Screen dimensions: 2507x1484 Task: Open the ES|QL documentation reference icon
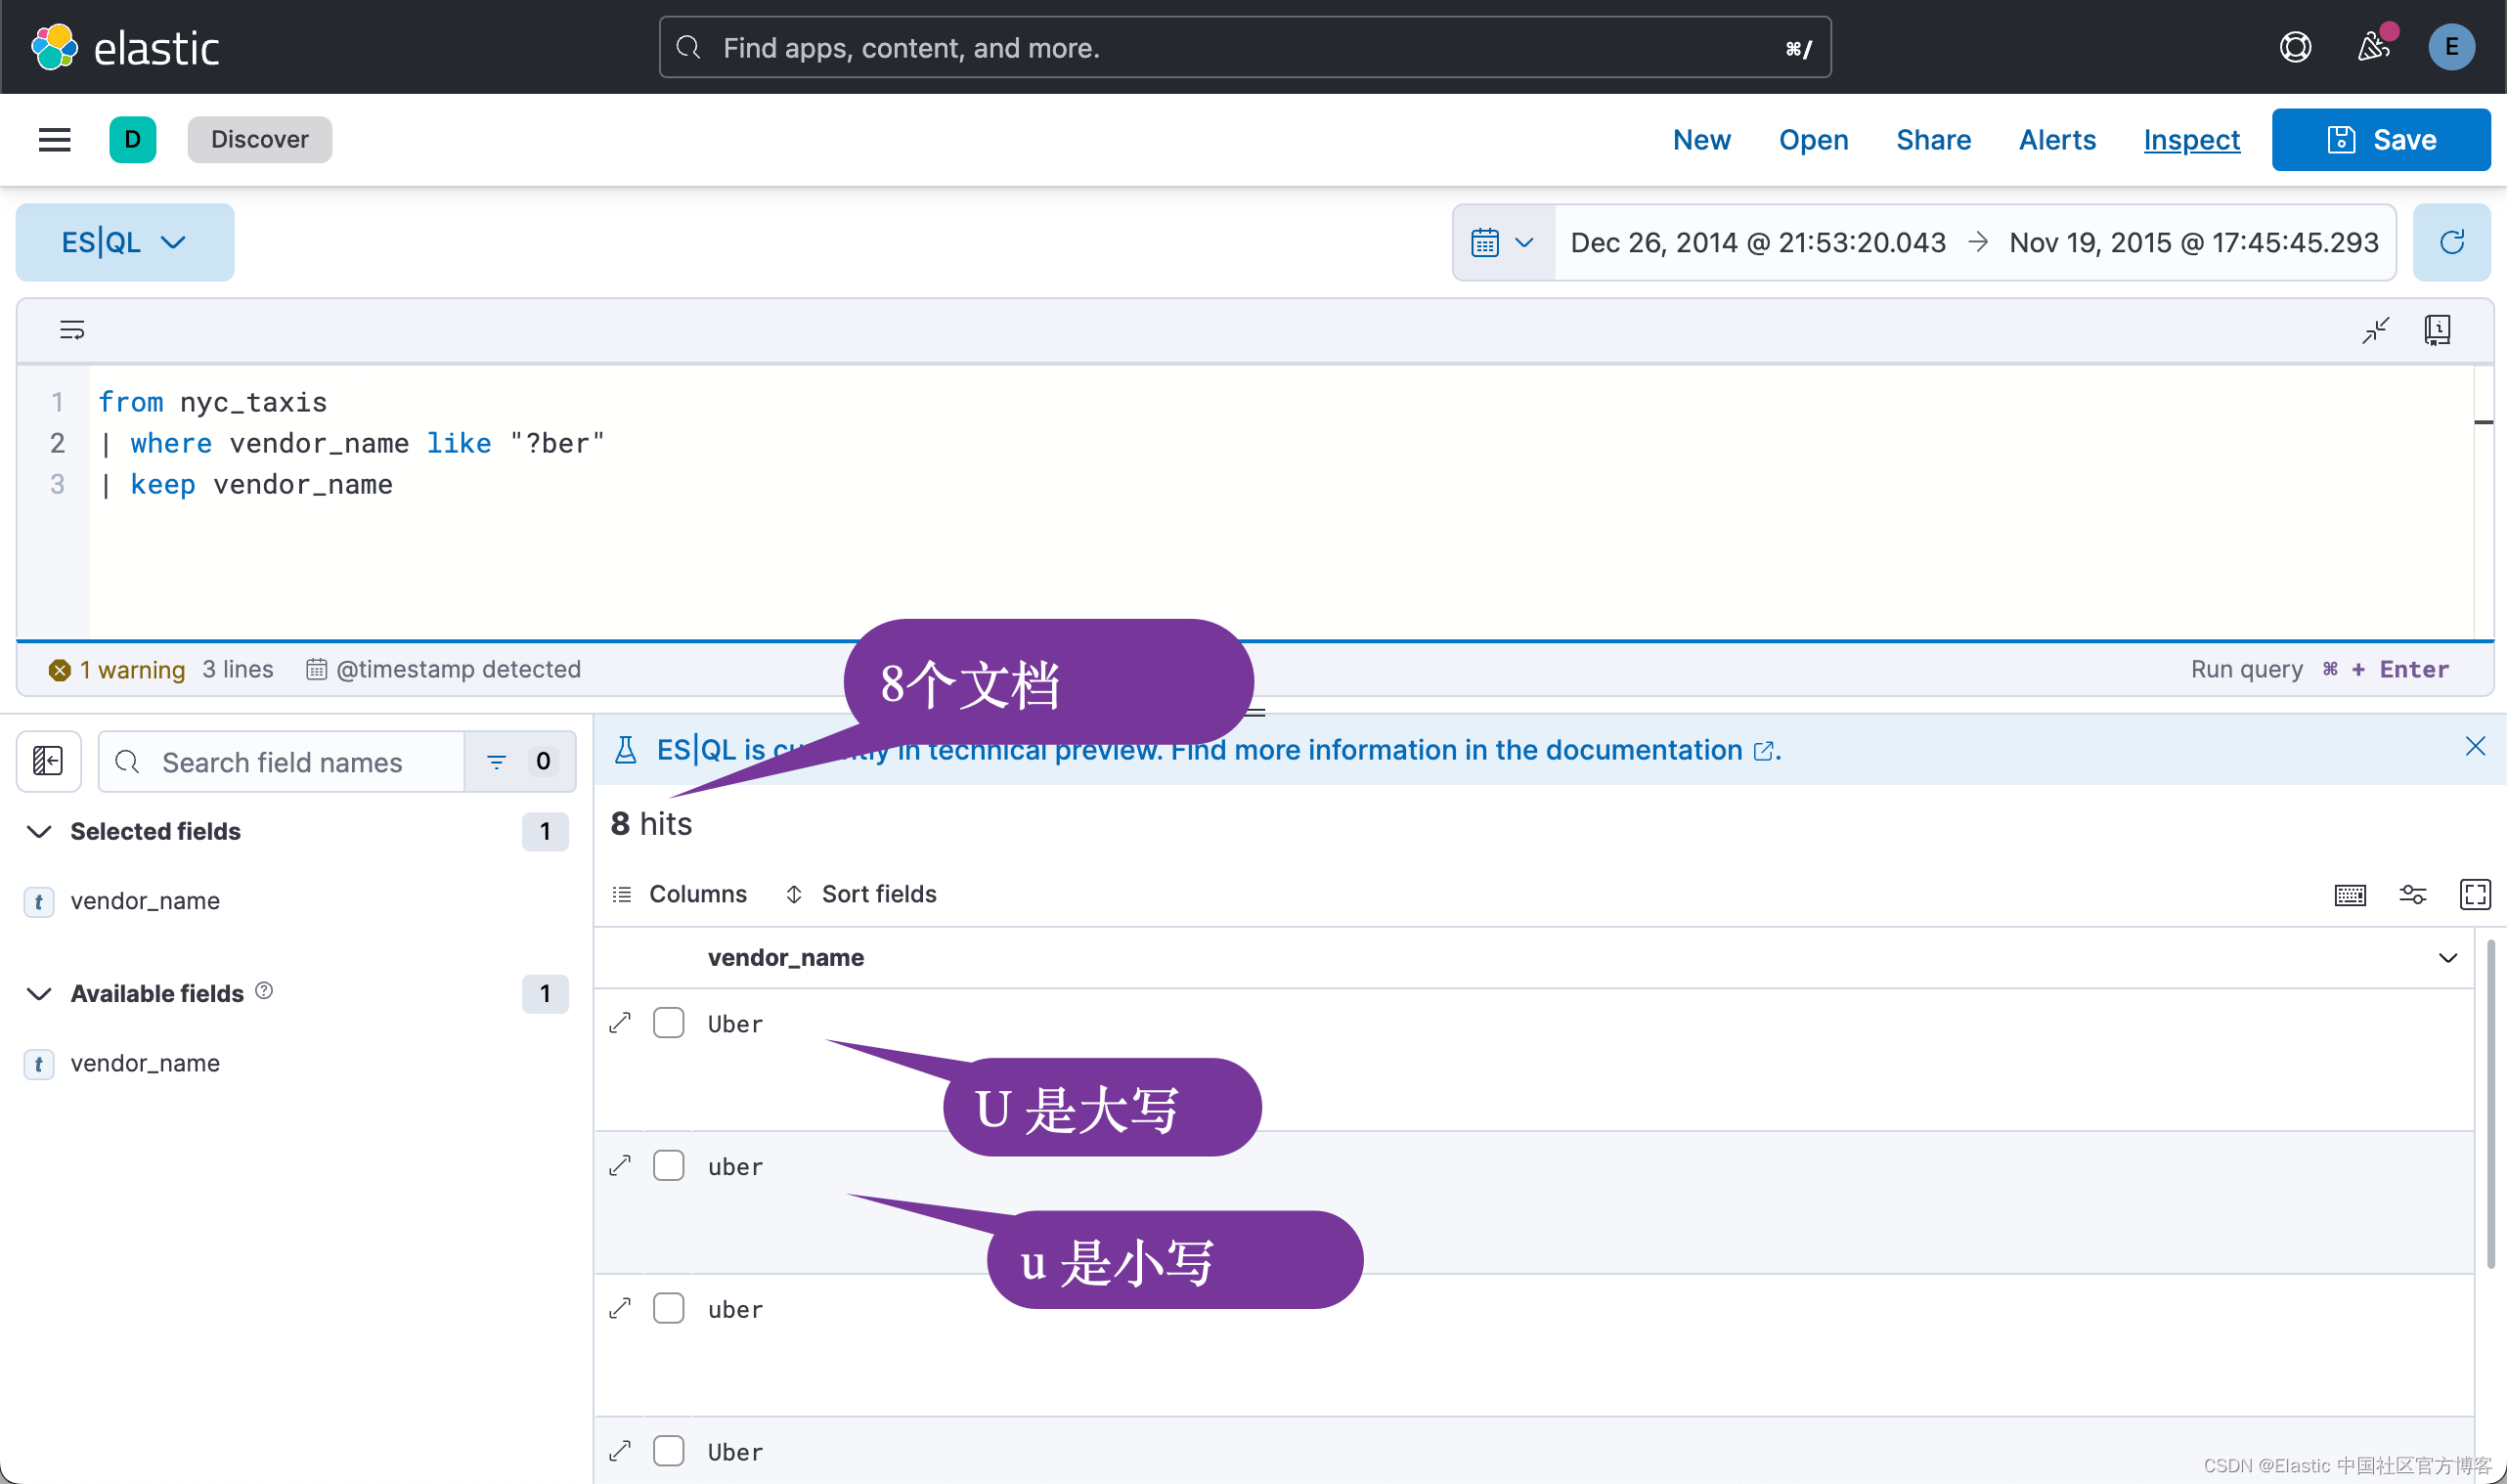[x=2437, y=329]
